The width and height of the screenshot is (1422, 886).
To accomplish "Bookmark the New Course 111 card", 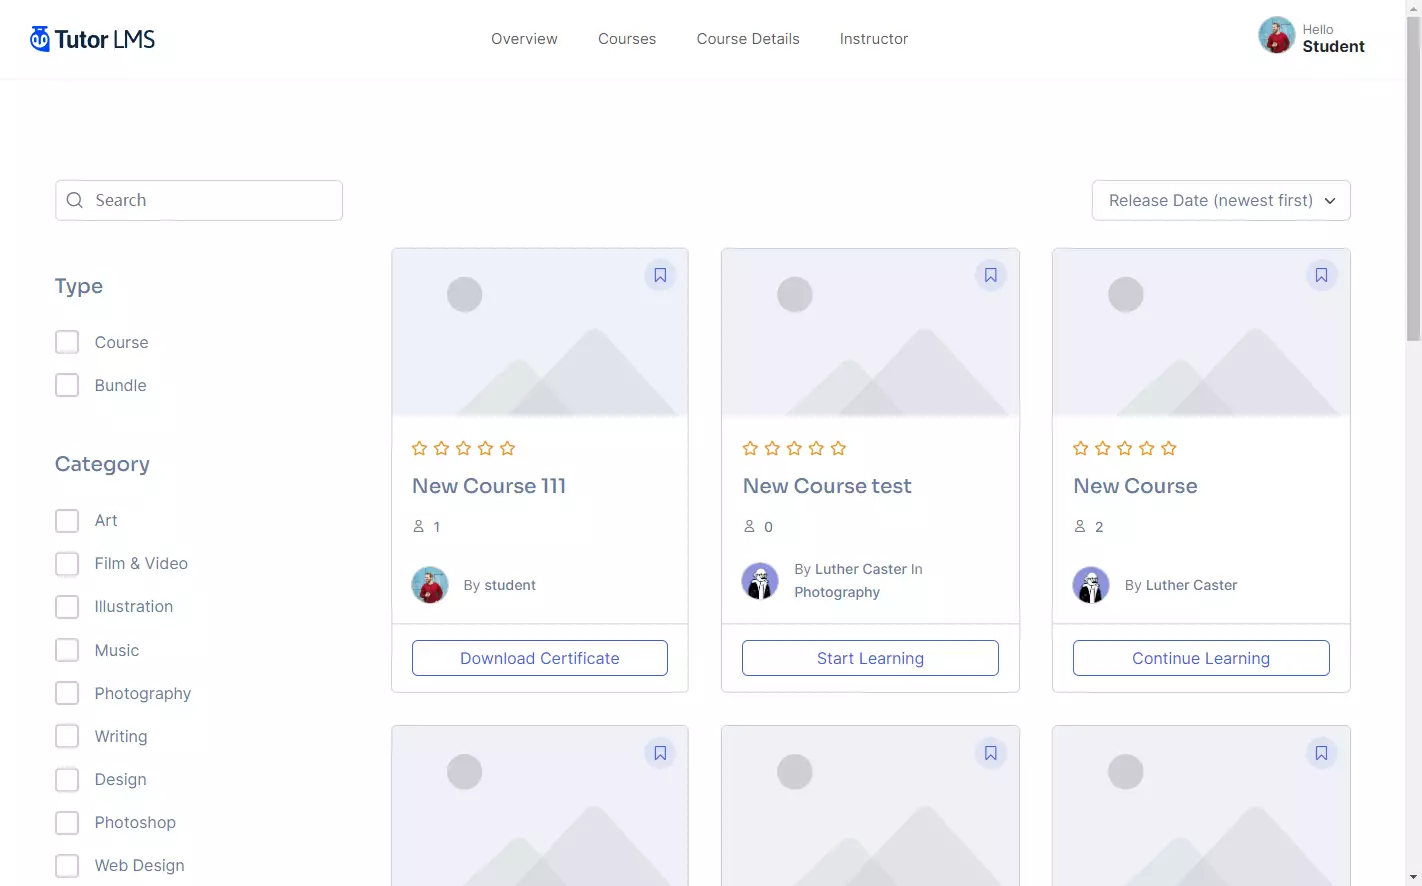I will point(660,275).
